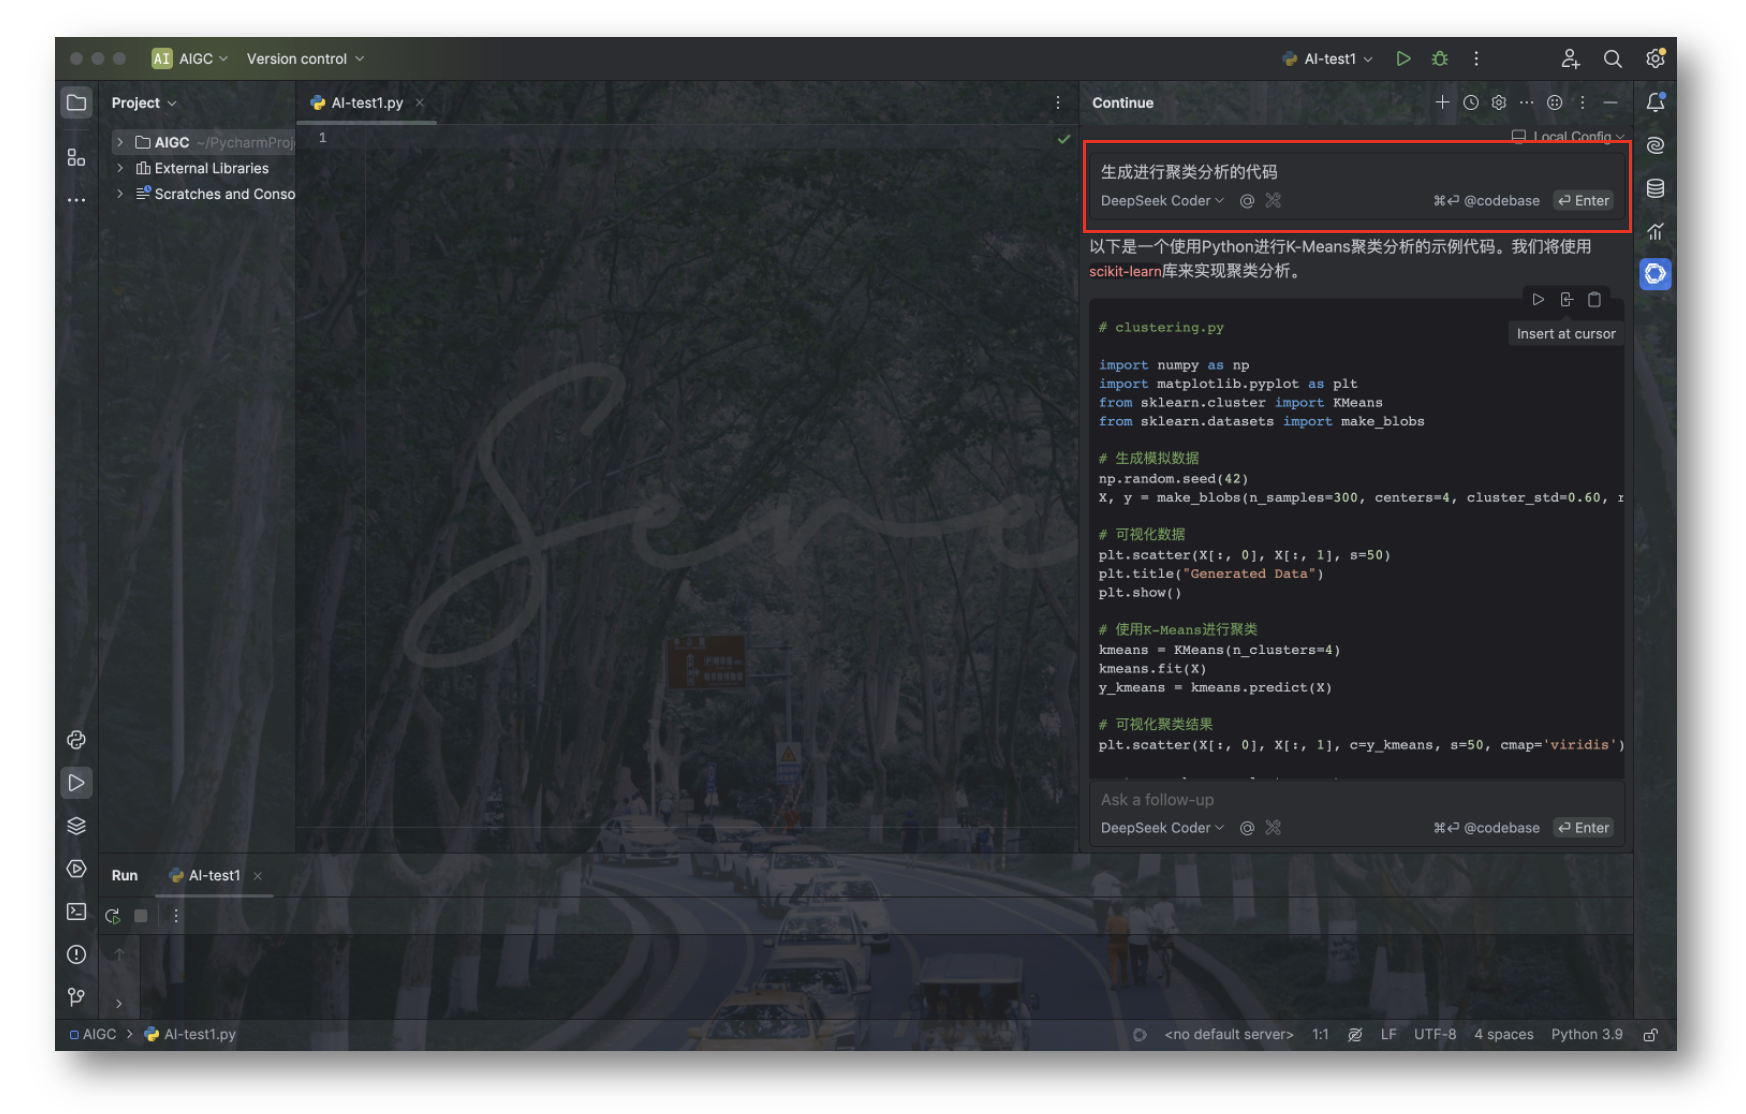Open the Python Console layers icon
This screenshot has height=1114, width=1746.
76,826
